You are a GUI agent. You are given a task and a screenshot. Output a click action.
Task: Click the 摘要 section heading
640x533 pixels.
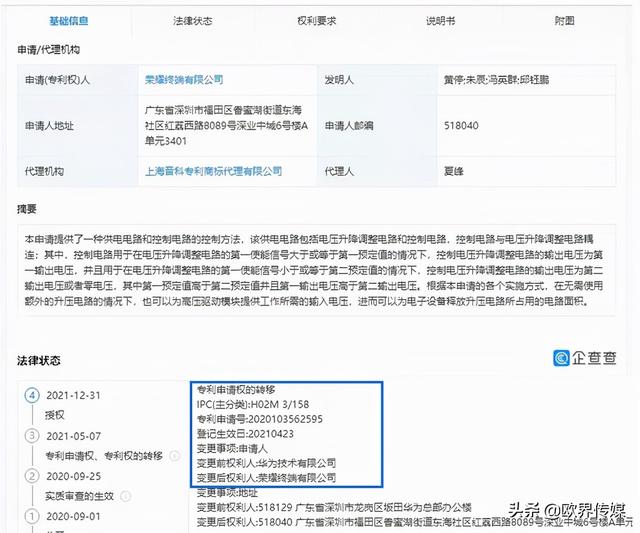[27, 209]
